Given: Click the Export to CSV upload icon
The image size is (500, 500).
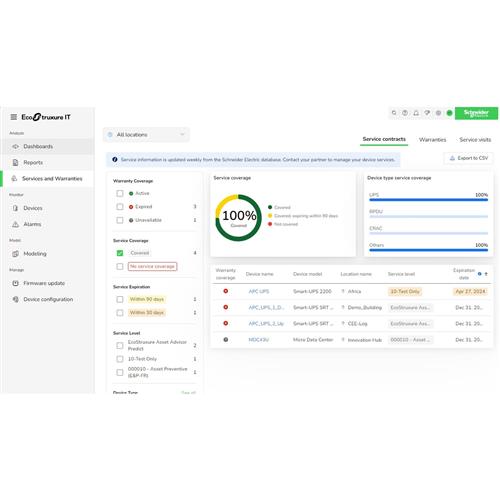Looking at the screenshot, I should coord(452,158).
